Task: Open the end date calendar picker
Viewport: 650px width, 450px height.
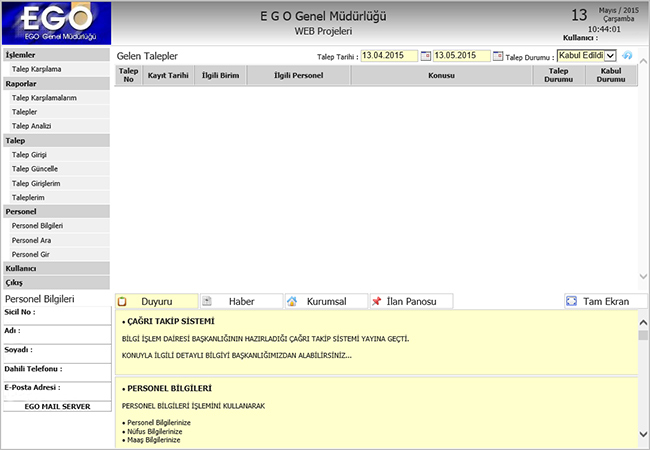Action: tap(498, 57)
